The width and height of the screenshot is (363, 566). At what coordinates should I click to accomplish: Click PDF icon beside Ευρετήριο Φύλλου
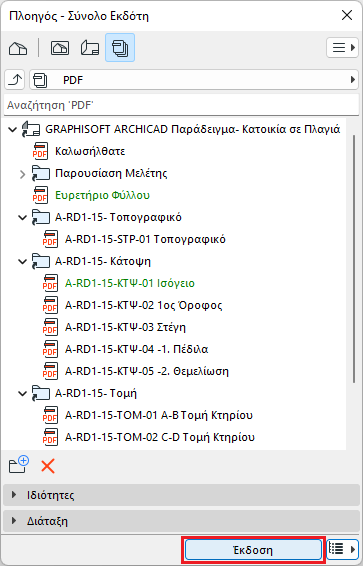[40, 195]
